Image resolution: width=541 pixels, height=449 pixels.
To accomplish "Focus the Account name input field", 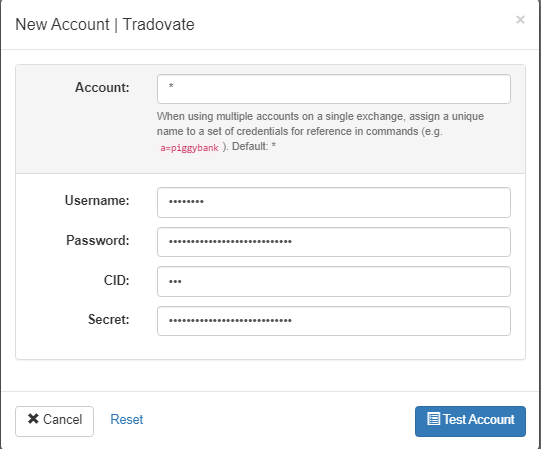I will coord(334,89).
